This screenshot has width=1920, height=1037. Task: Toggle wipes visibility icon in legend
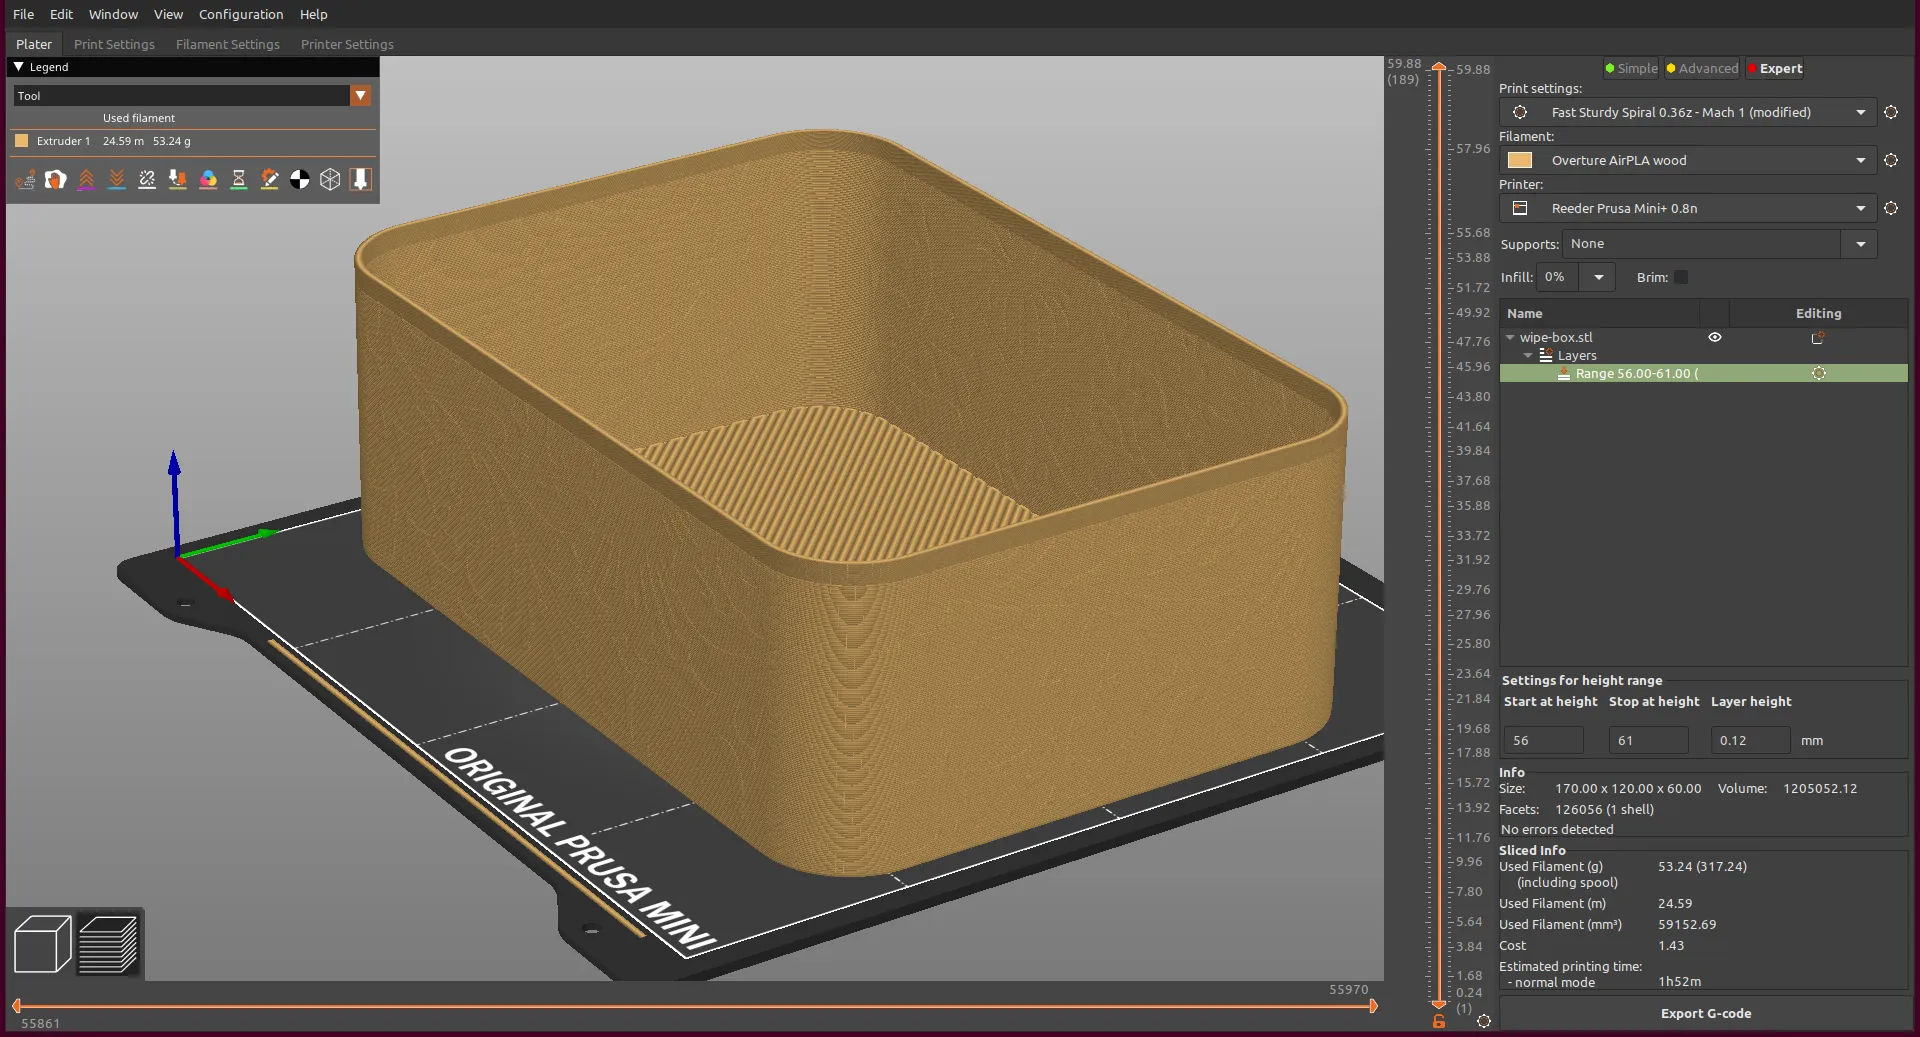(56, 180)
